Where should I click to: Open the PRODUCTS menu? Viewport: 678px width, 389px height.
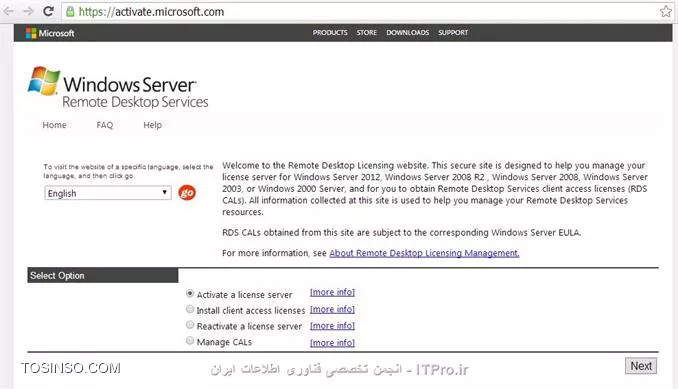pyautogui.click(x=330, y=32)
